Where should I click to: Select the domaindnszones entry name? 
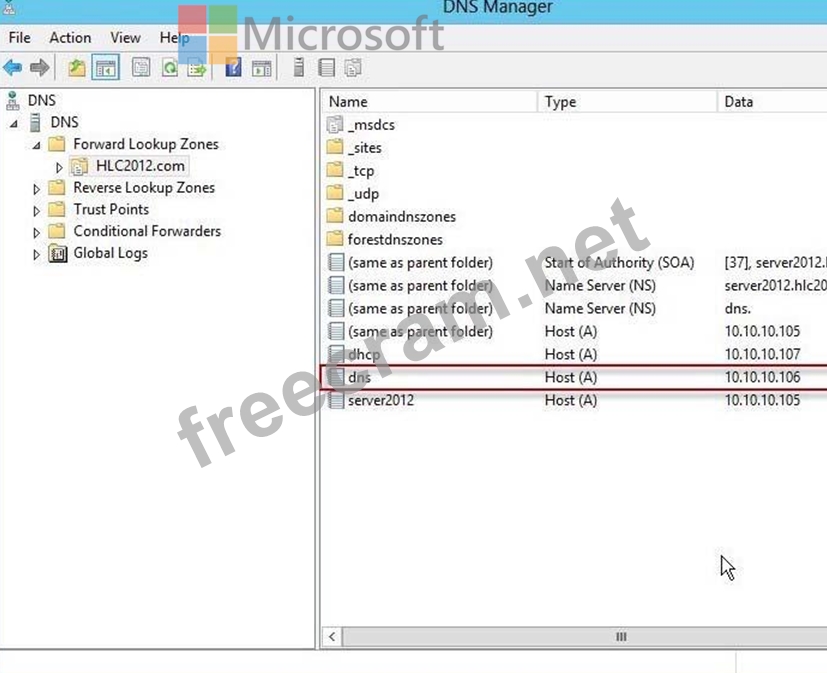tap(402, 216)
